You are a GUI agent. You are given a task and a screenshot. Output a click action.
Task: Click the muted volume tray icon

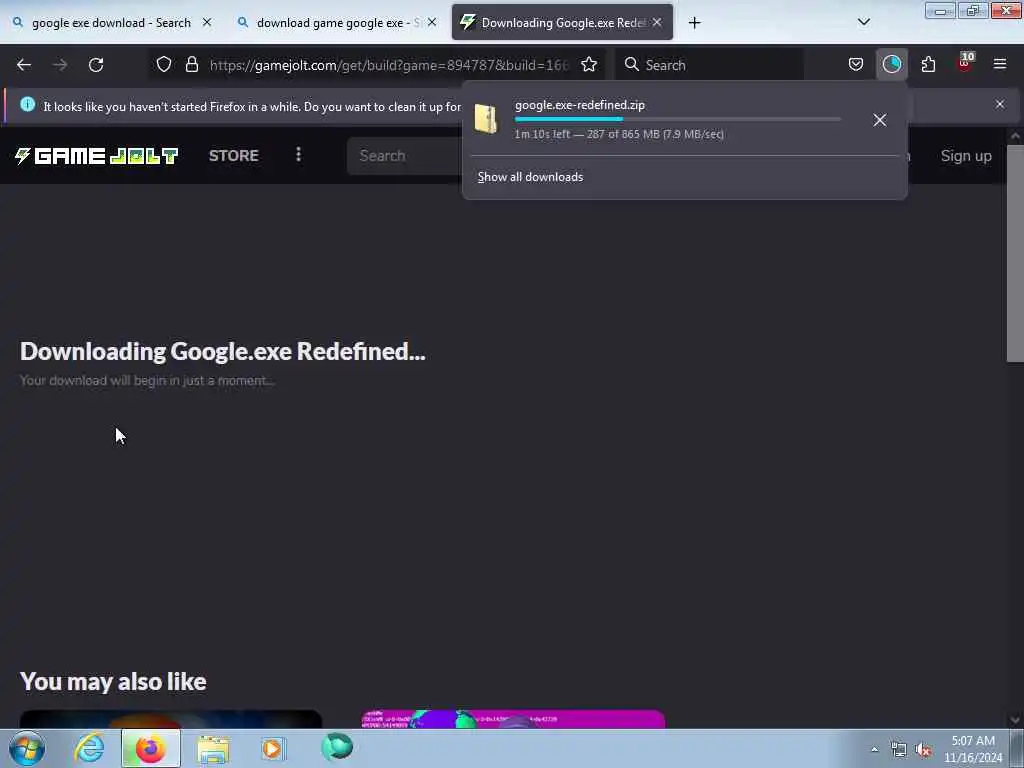924,750
